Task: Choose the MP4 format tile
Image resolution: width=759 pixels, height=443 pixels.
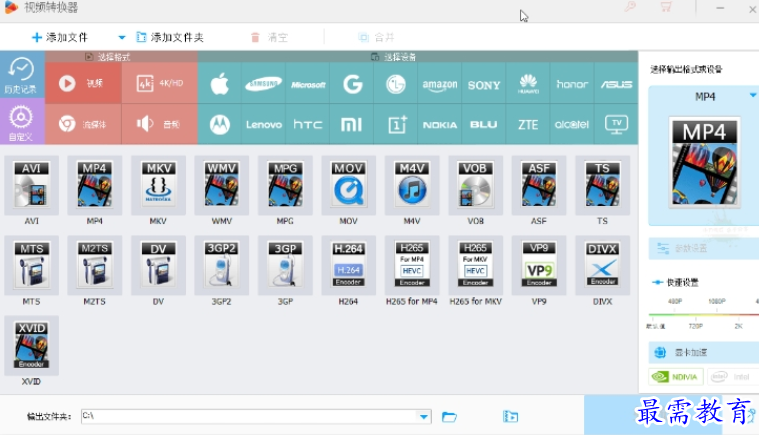Action: [94, 185]
